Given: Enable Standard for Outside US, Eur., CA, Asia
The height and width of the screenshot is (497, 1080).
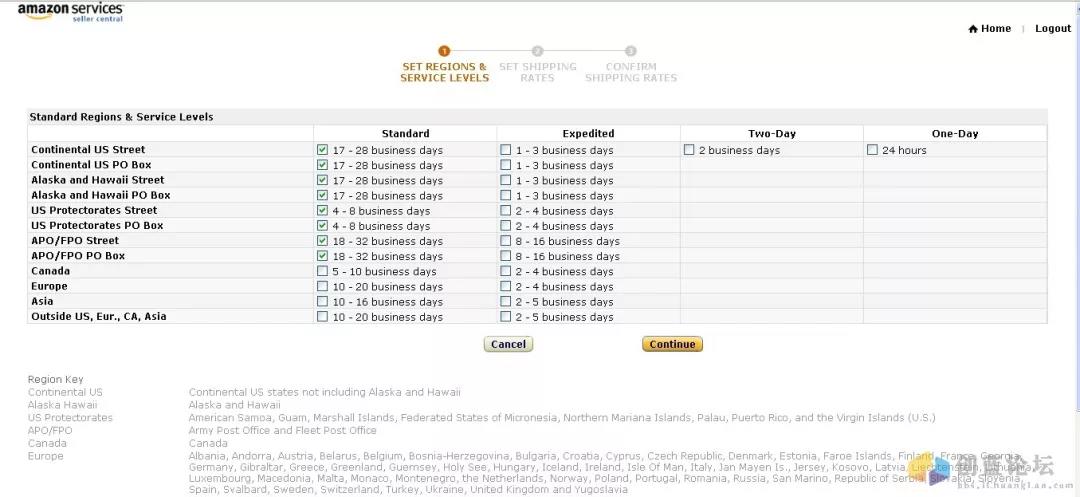Looking at the screenshot, I should click(322, 317).
